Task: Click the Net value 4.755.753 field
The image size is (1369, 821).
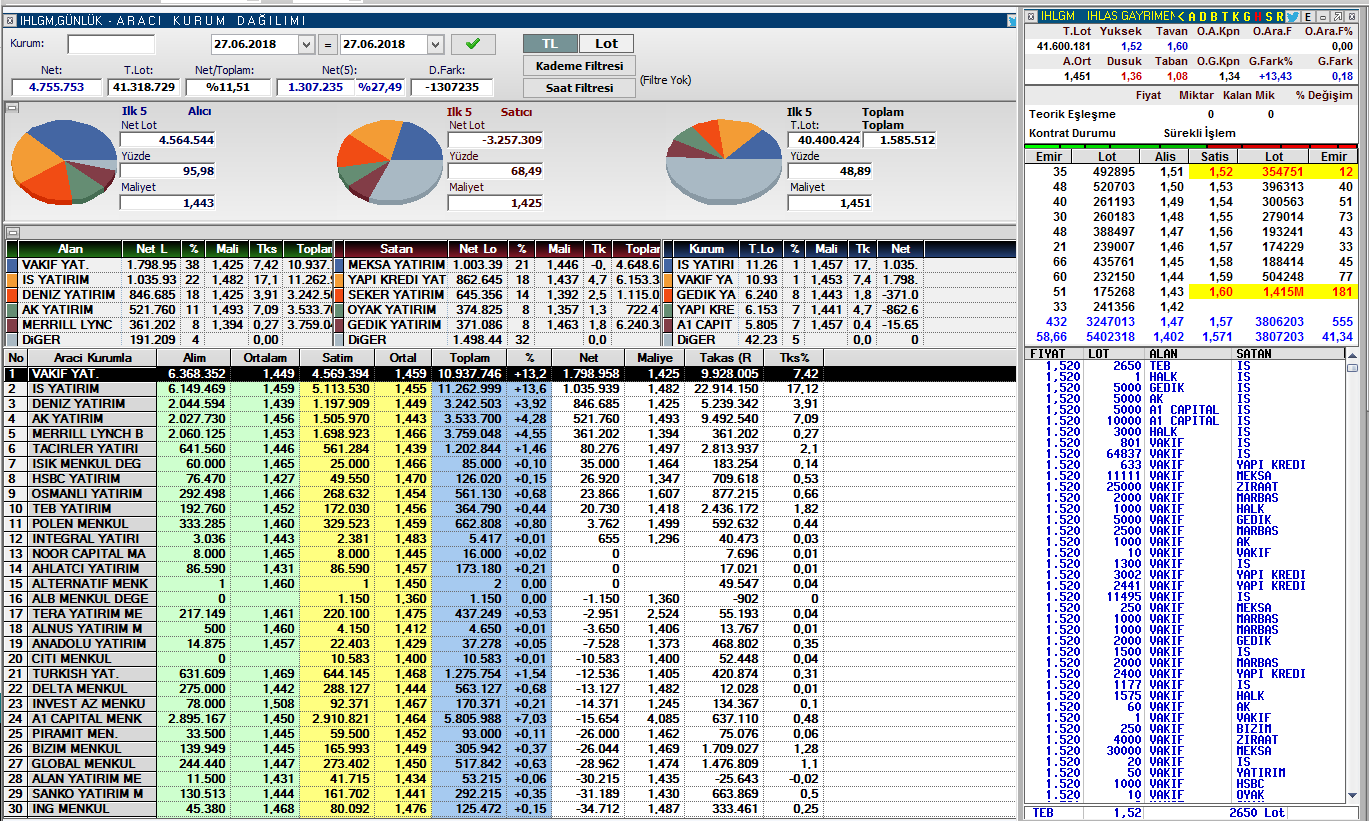Action: point(56,87)
